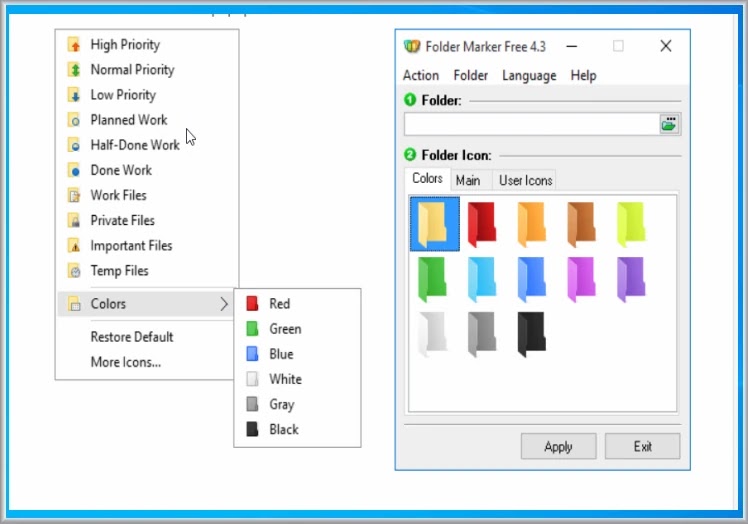Screen dimensions: 748x524
Task: Choose the Done Work folder icon
Action: (x=74, y=170)
